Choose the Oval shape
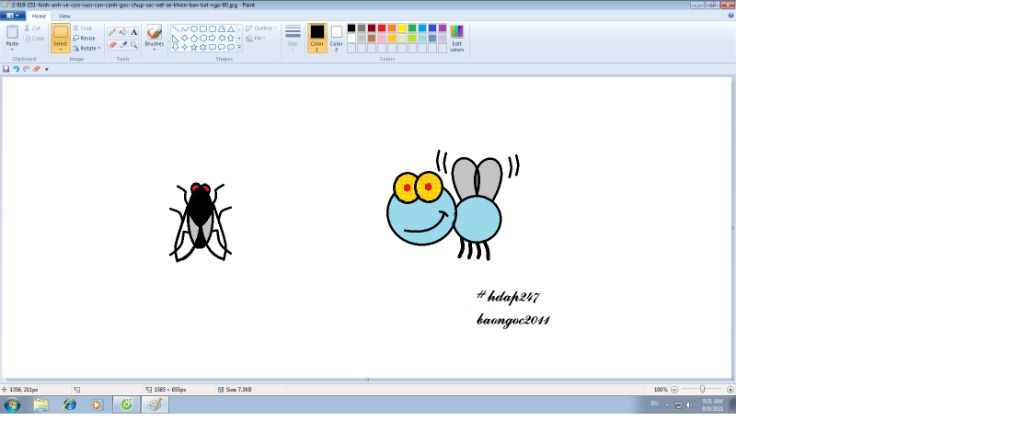The image size is (1024, 432). pyautogui.click(x=194, y=29)
